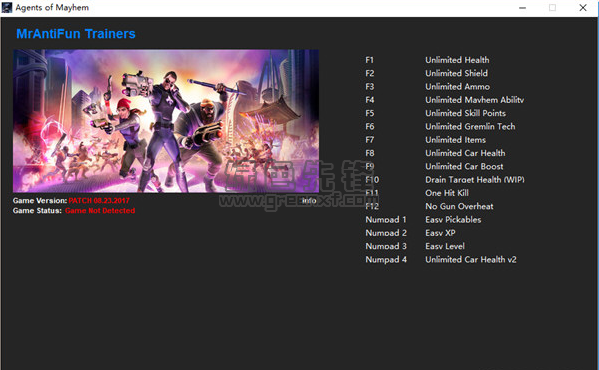Viewport: 599px width, 370px height.
Task: Select the Unlimited Health cheat entry
Action: click(x=457, y=60)
